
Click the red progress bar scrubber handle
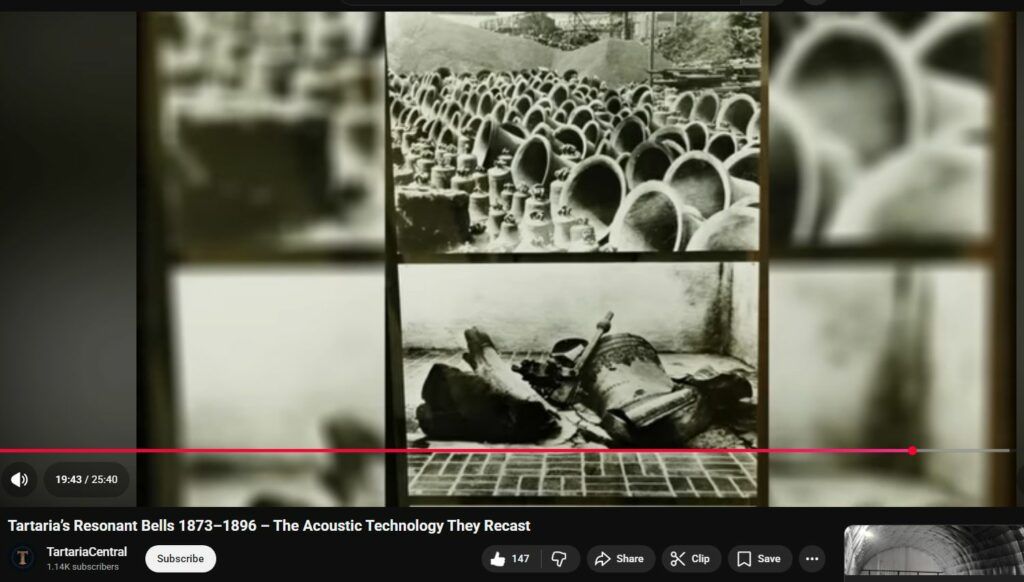point(912,451)
